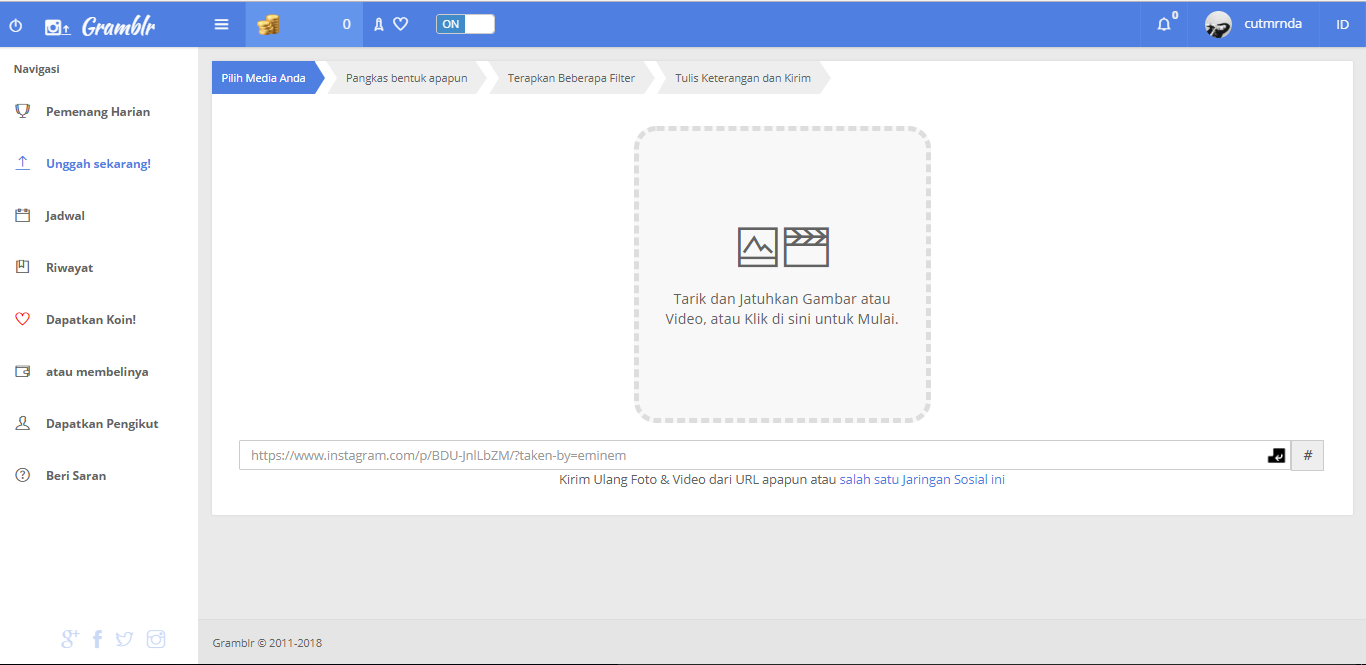Go to Dapatkan Koin! page

point(91,320)
